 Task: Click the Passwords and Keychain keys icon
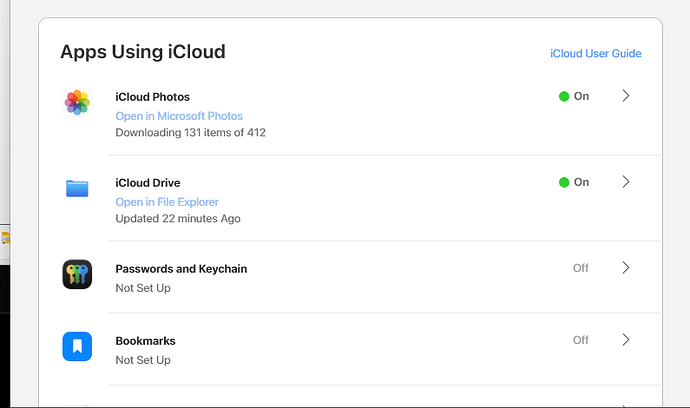point(77,275)
